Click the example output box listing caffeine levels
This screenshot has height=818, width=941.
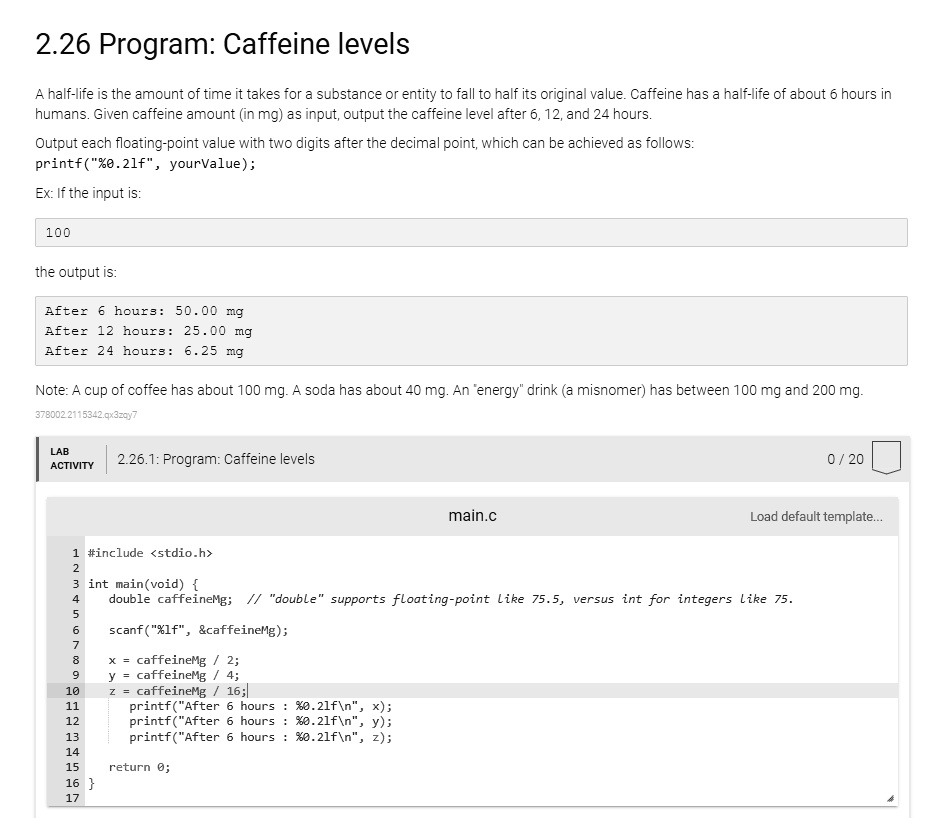[x=471, y=331]
